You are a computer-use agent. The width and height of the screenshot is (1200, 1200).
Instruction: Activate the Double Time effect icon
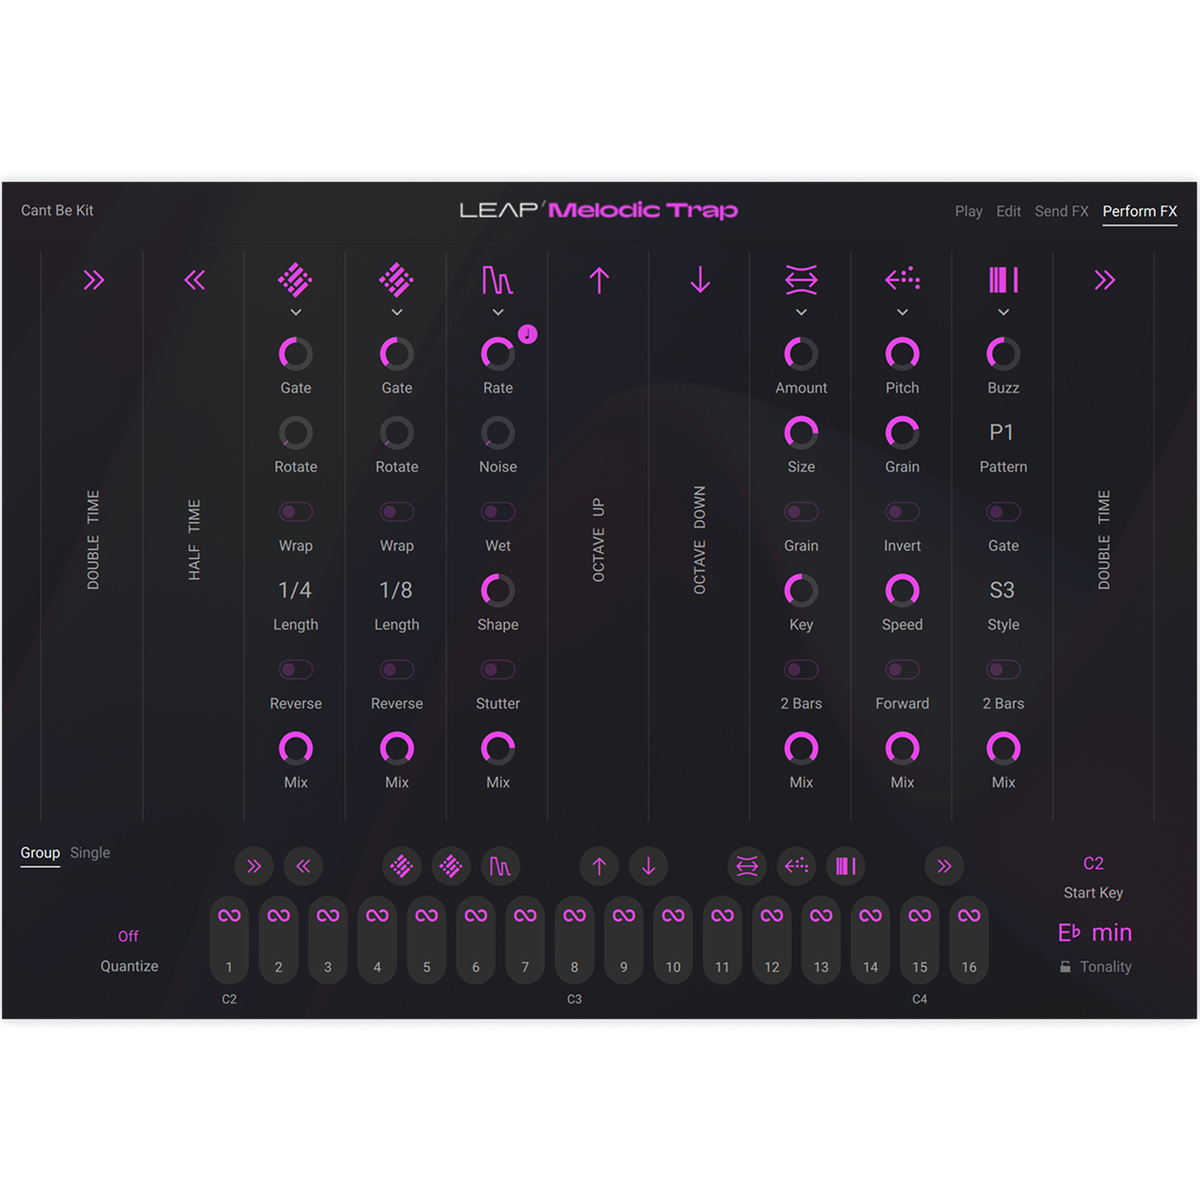pyautogui.click(x=95, y=281)
